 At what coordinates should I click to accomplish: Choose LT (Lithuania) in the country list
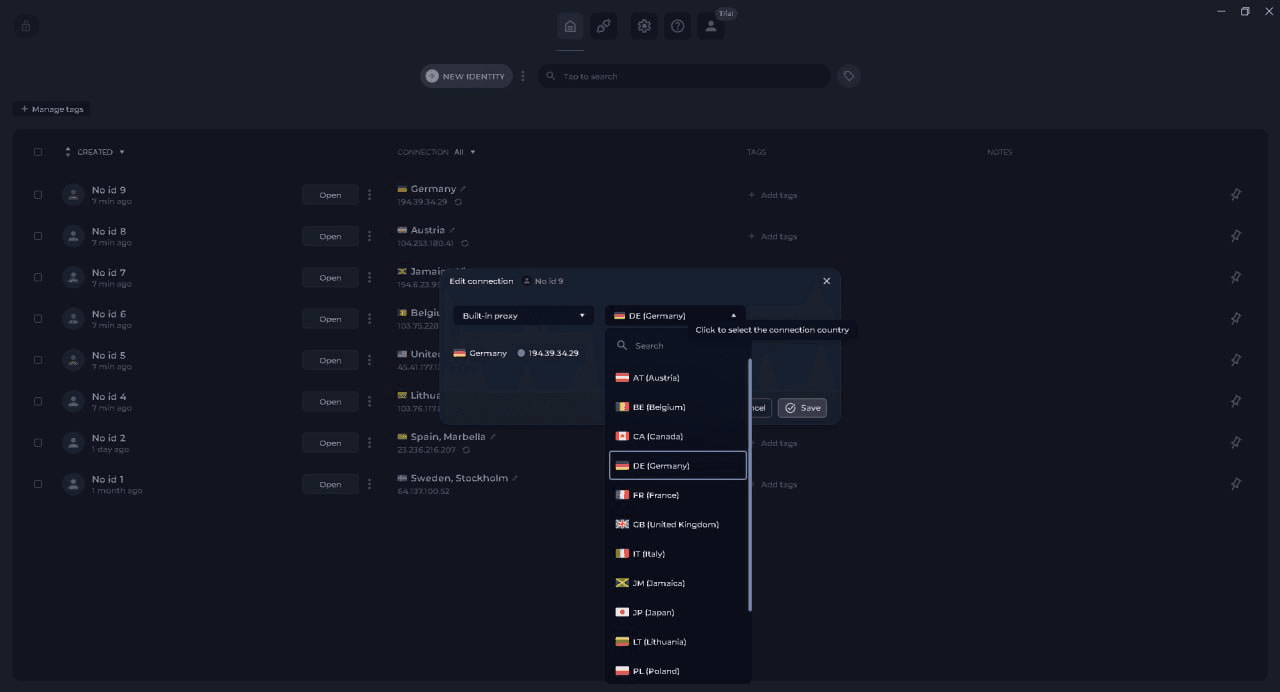(x=678, y=641)
